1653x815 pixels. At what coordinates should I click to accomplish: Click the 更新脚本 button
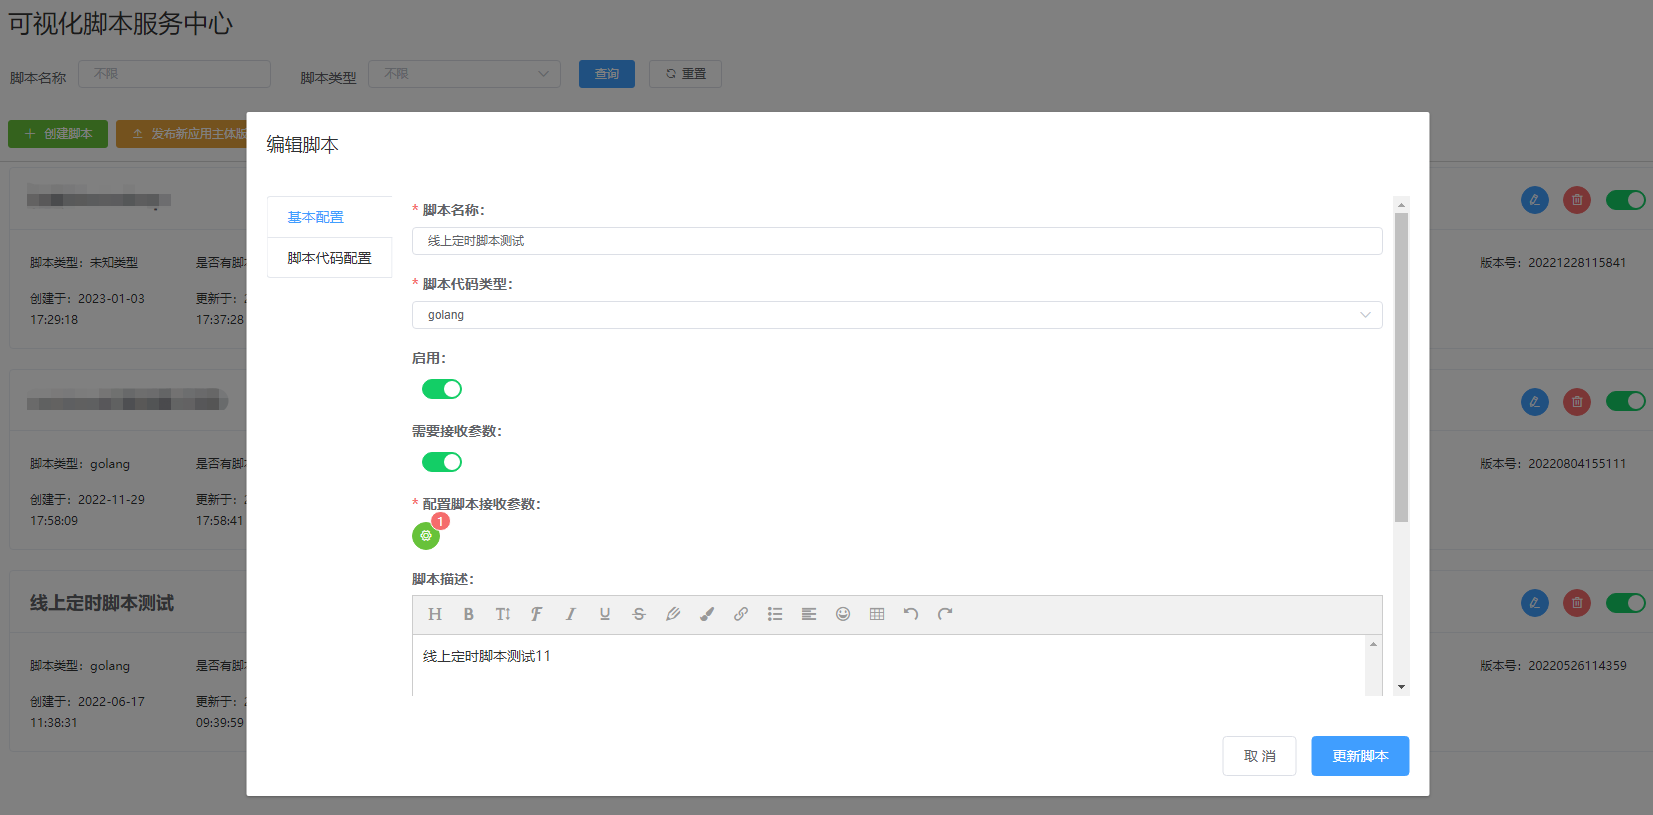click(x=1359, y=756)
